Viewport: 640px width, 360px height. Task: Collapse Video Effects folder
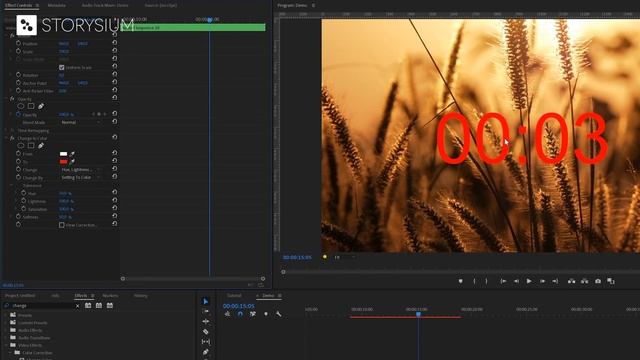(x=6, y=345)
